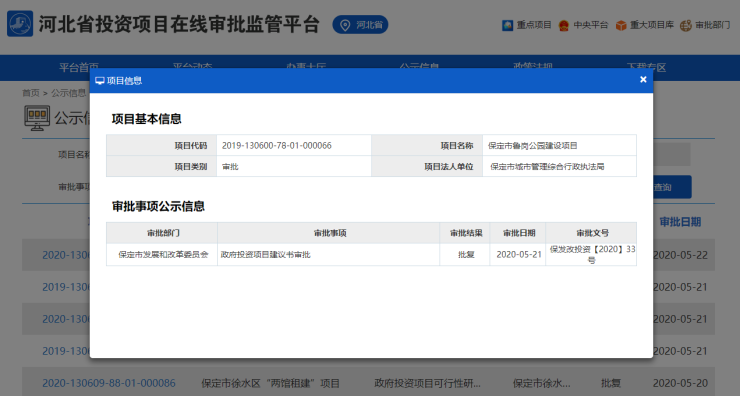Click 审批日期 header in background table
The image size is (740, 396).
click(680, 222)
